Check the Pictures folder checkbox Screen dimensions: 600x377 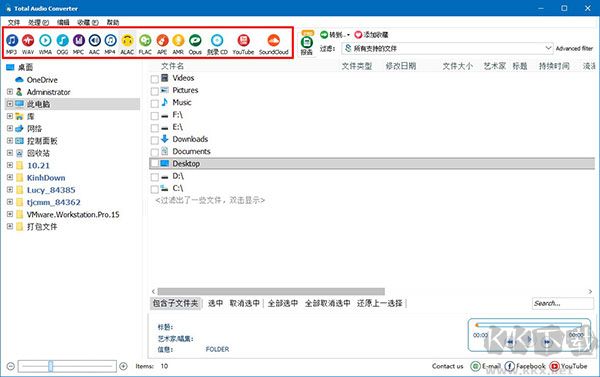[x=155, y=91]
